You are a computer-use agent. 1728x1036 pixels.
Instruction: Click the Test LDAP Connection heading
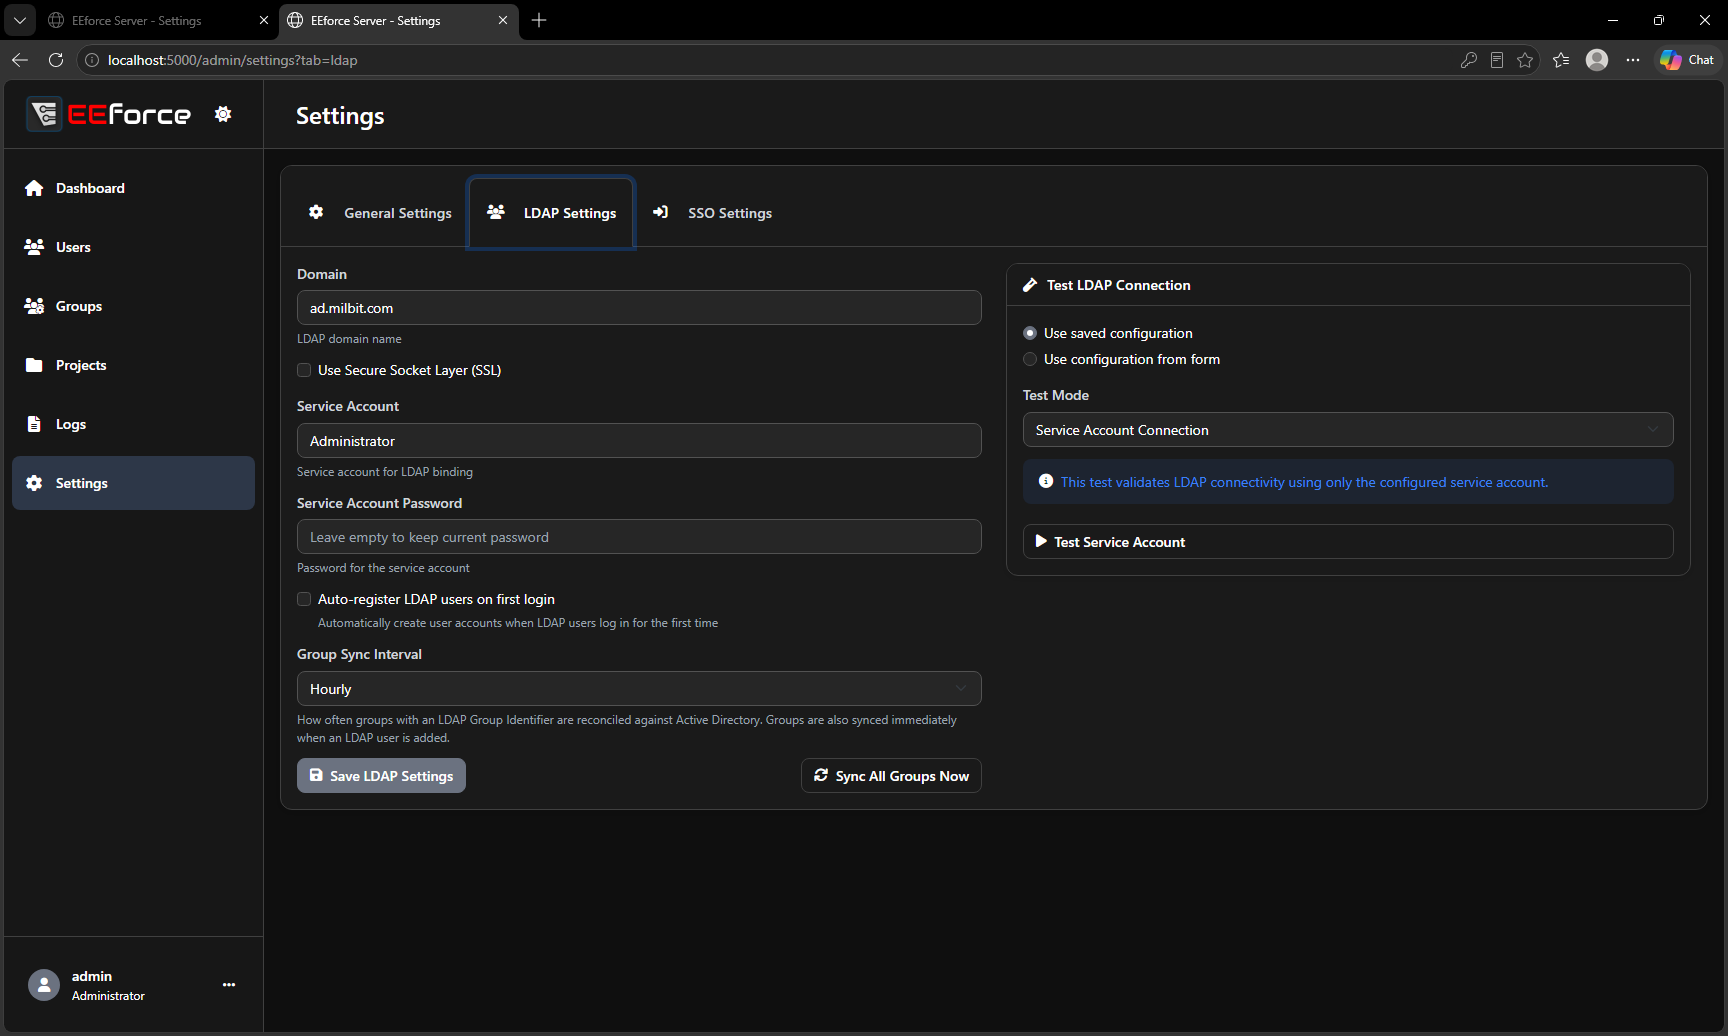[1118, 285]
